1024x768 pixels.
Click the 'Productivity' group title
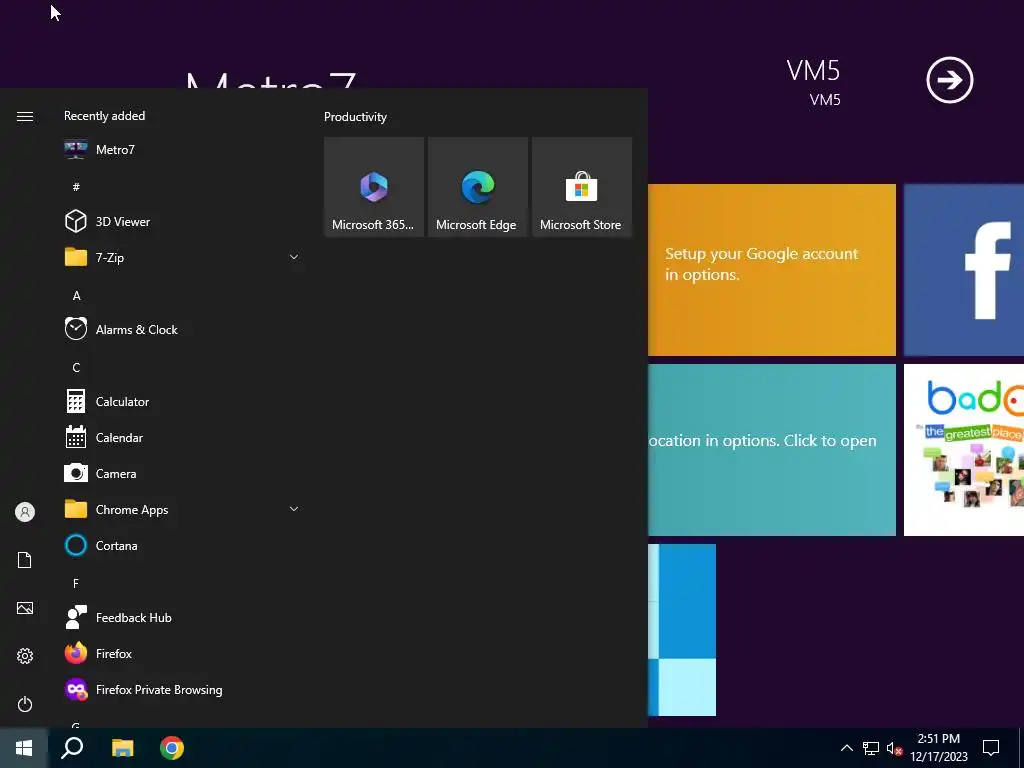point(355,117)
